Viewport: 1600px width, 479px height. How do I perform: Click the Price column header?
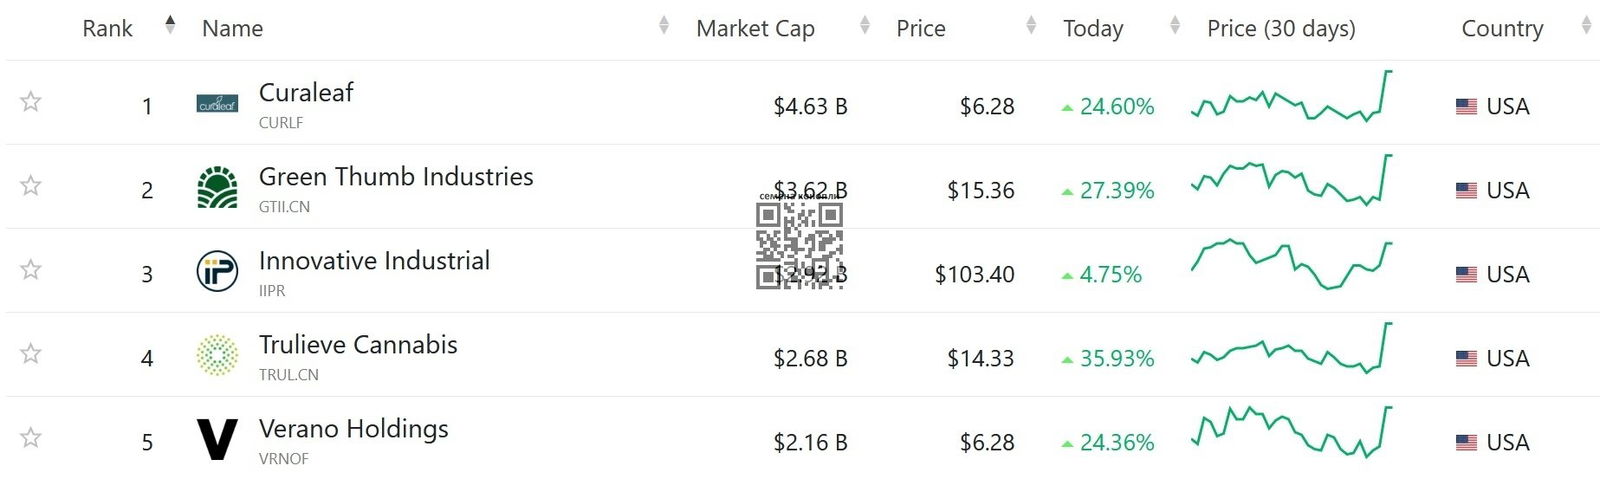pos(921,29)
